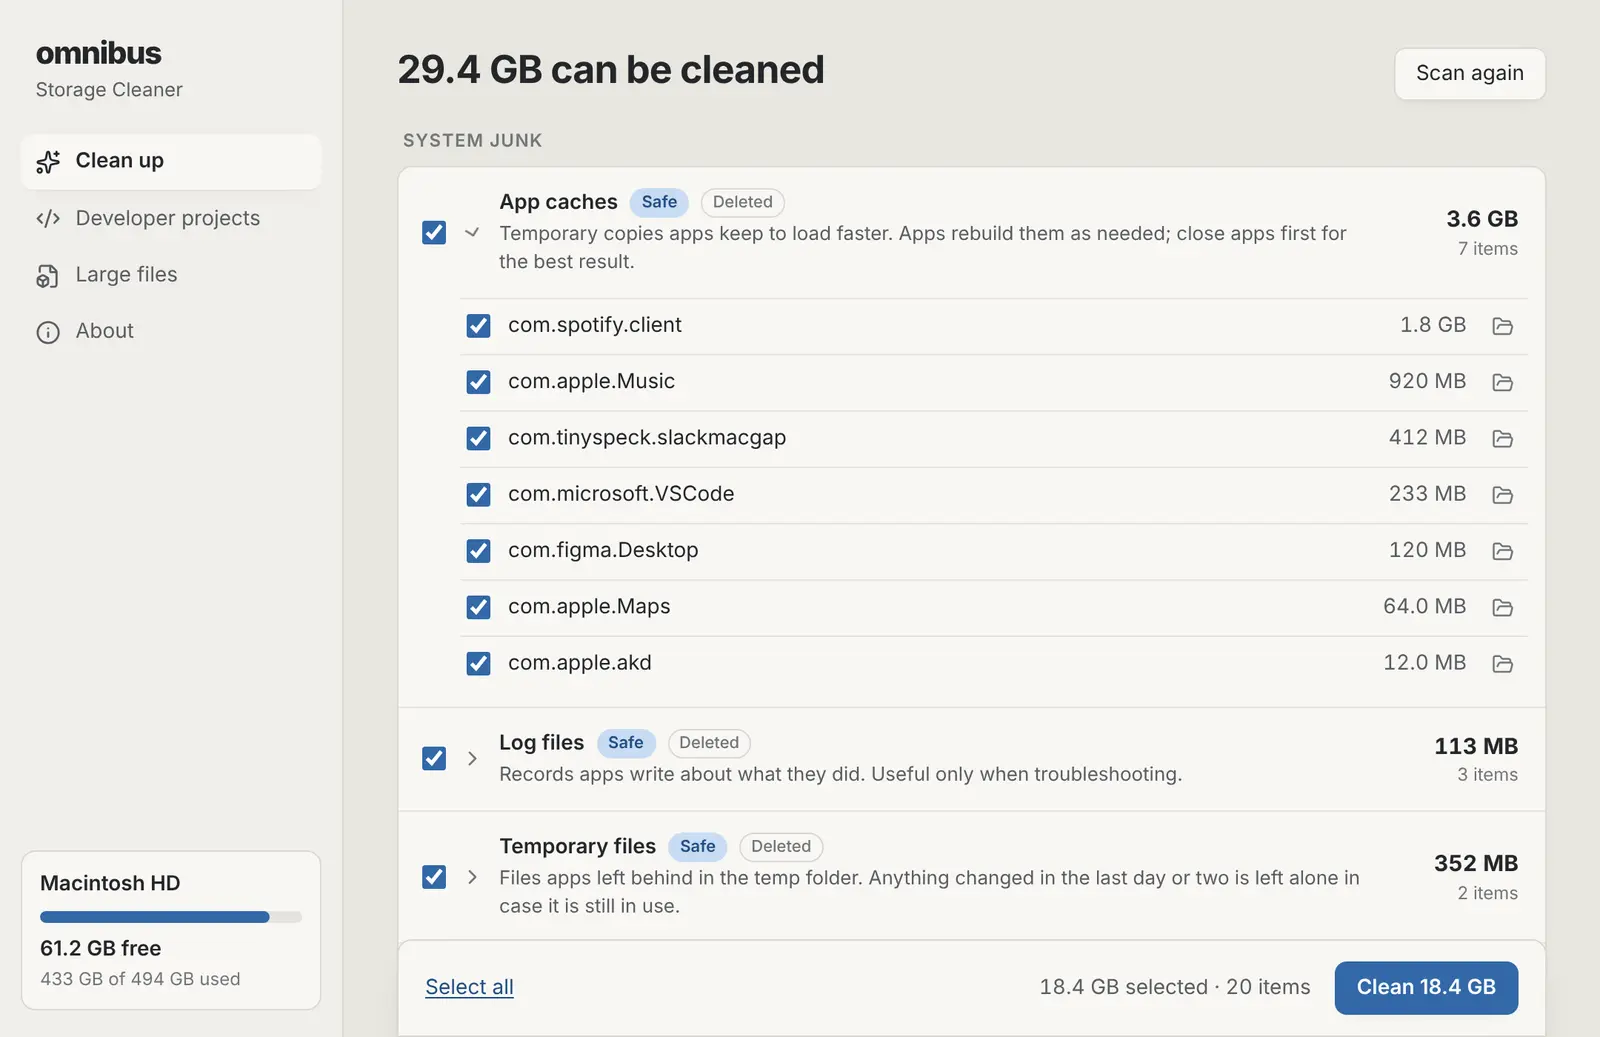Click the Deleted badge on Log files
1600x1037 pixels.
(709, 743)
